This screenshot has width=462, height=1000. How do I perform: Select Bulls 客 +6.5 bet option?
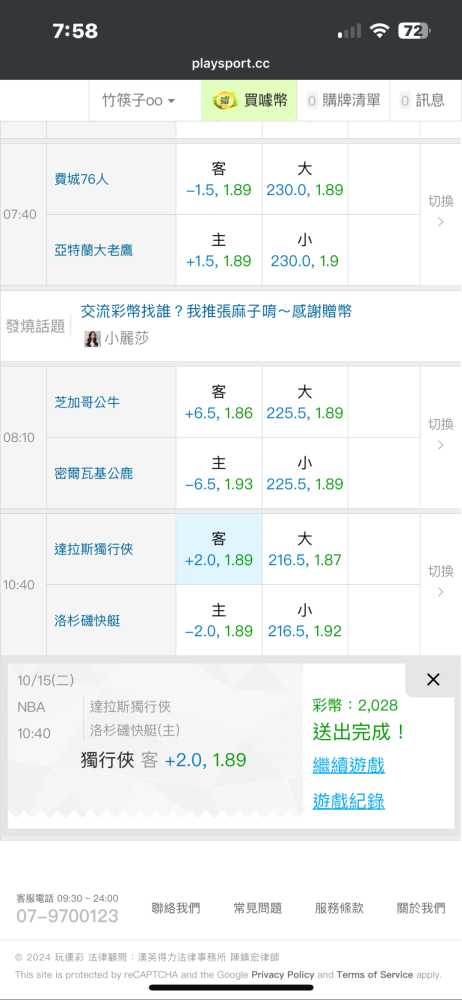point(219,402)
